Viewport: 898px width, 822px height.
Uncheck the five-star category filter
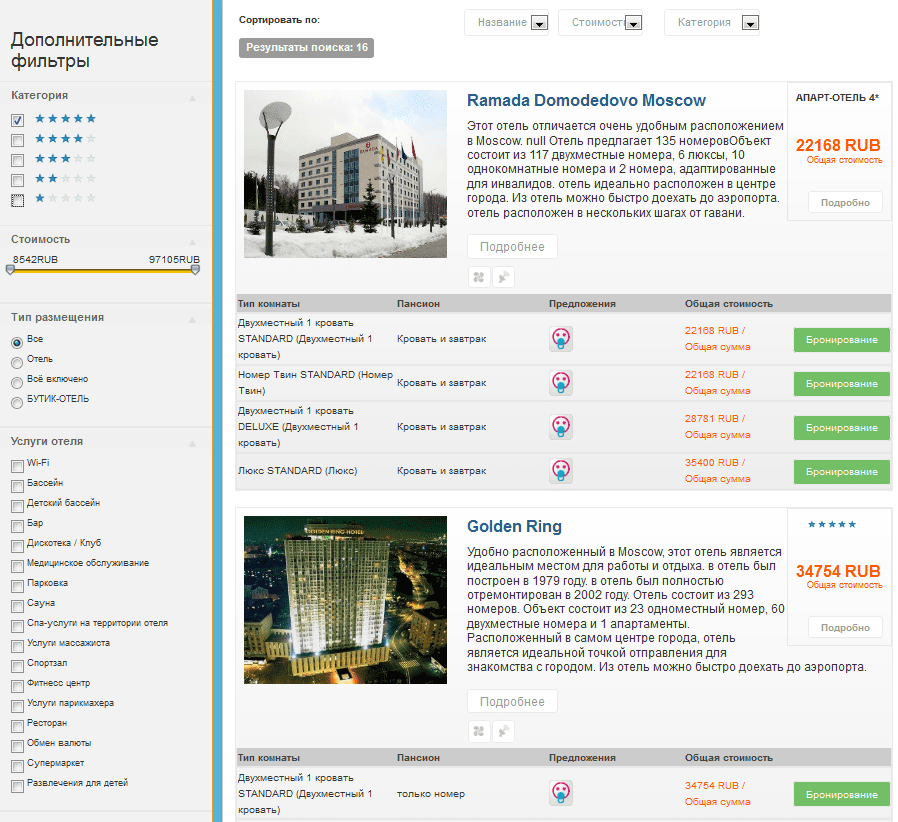[17, 120]
